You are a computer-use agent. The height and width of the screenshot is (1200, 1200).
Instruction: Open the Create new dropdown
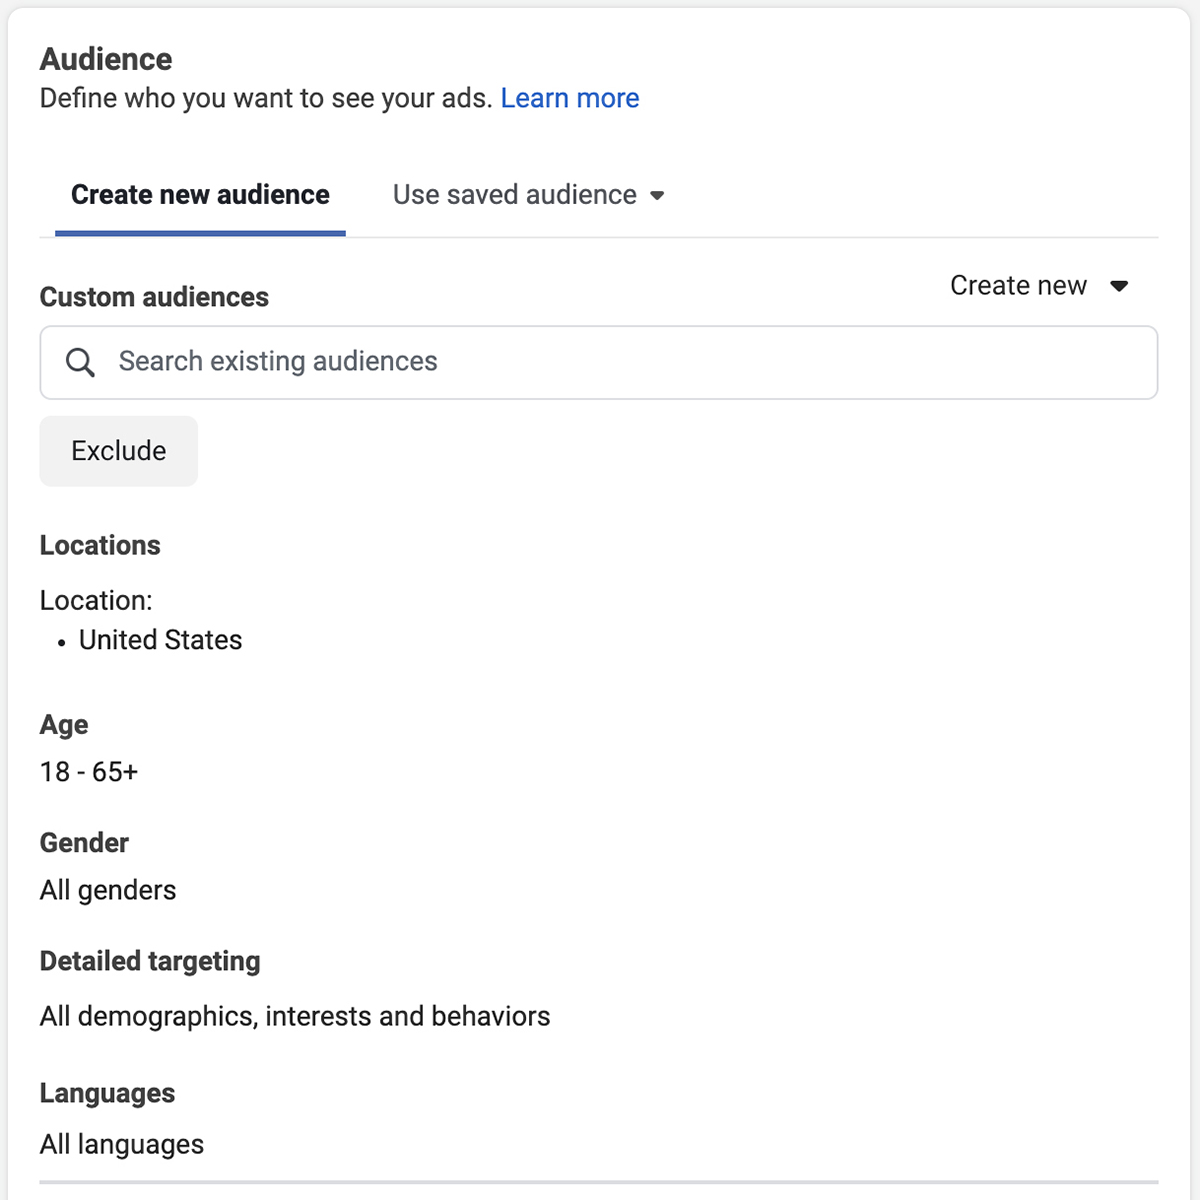(1018, 286)
